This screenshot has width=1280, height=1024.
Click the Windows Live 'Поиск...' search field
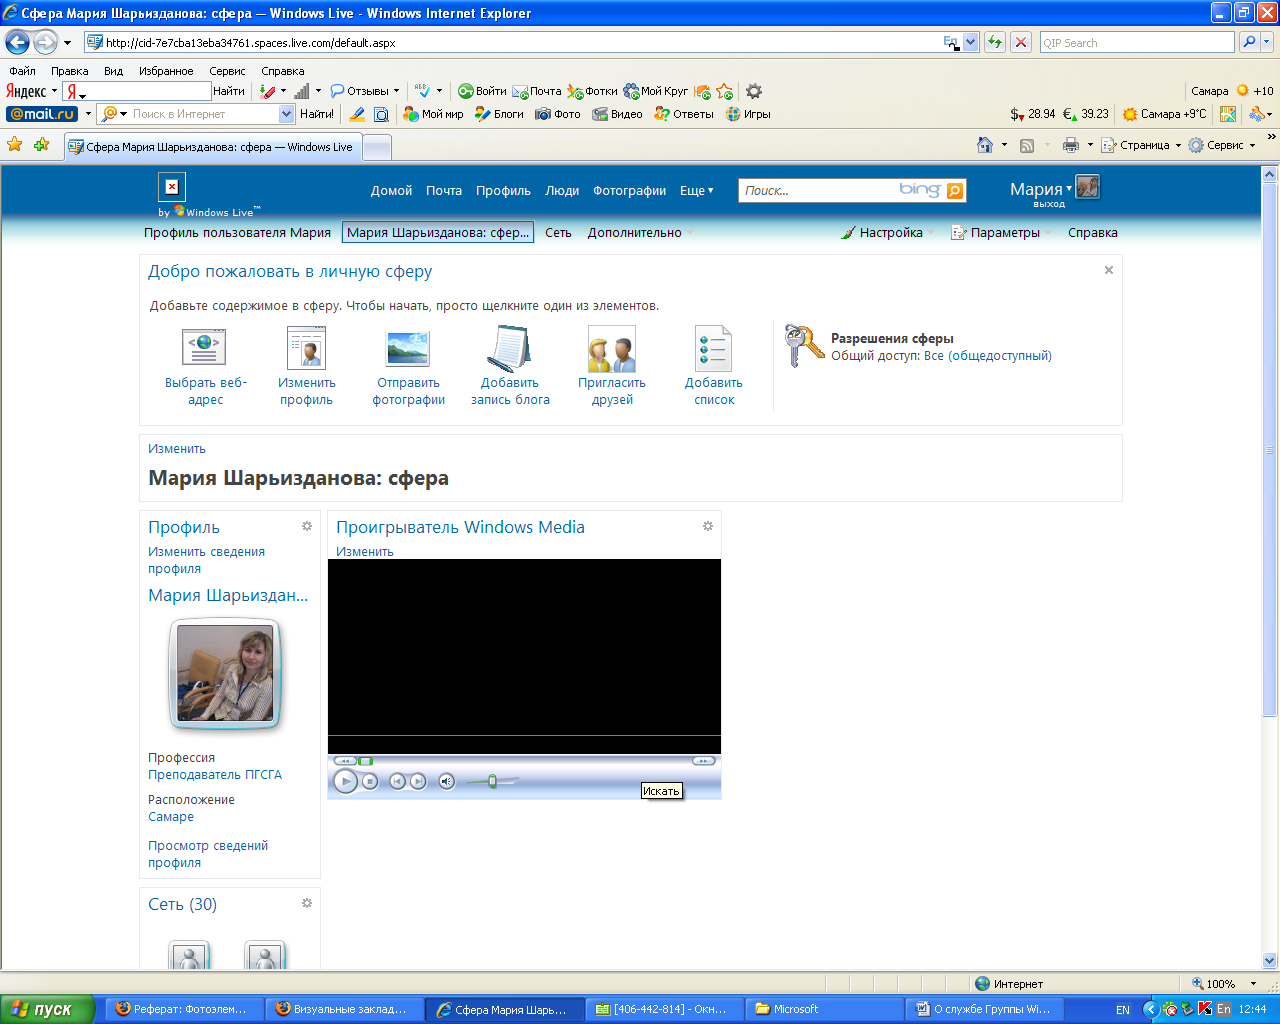point(818,190)
